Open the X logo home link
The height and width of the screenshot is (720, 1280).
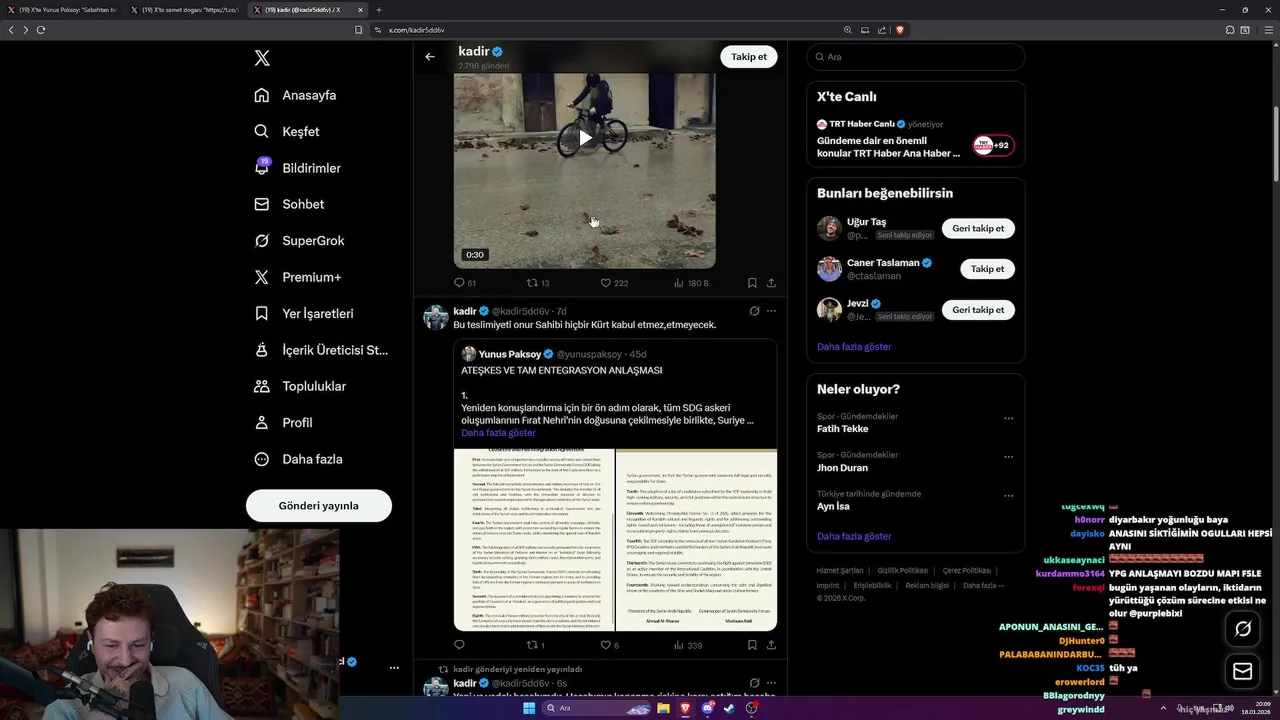tap(262, 58)
